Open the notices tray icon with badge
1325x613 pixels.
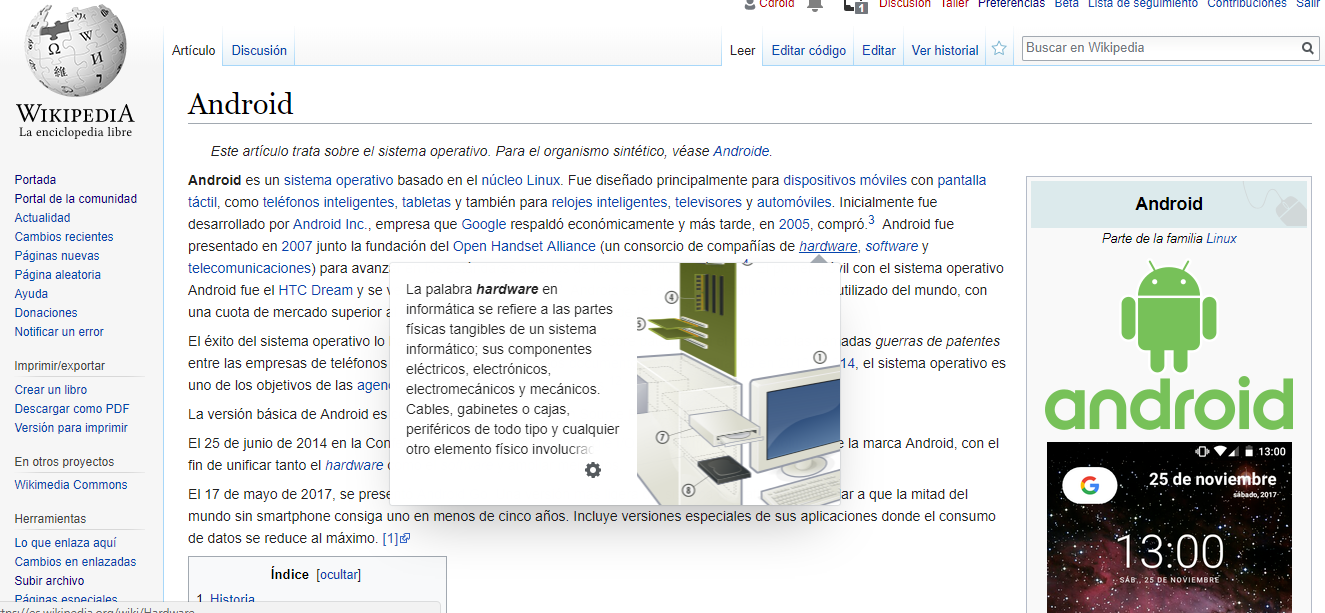856,5
